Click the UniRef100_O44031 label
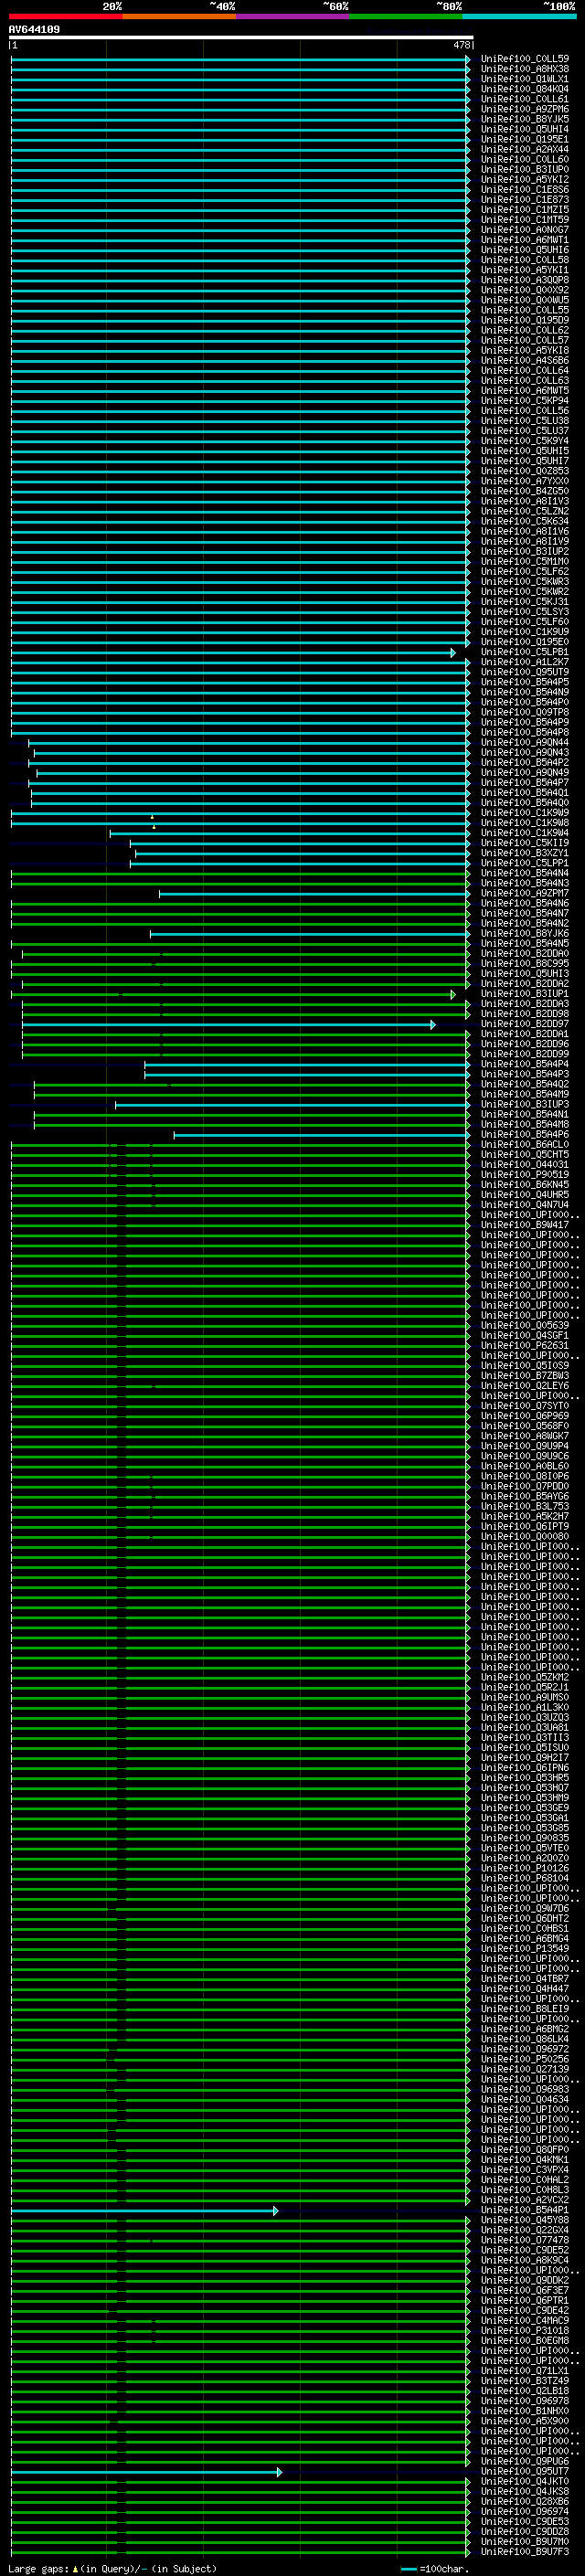This screenshot has height=2576, width=585. coord(525,1164)
